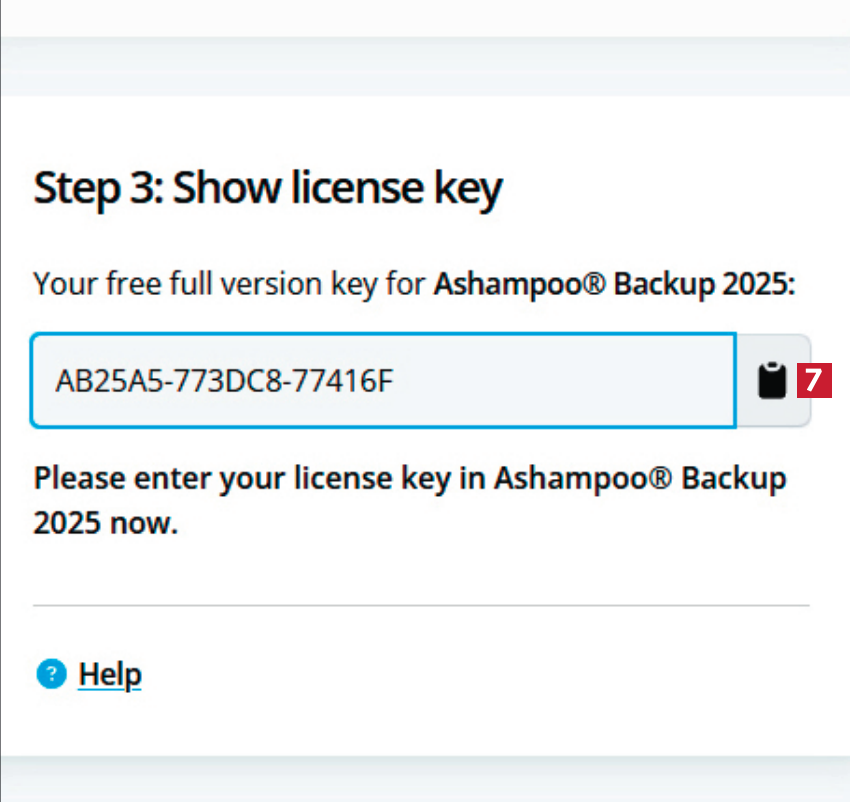
Task: Click the gray band at page bottom
Action: point(425,778)
